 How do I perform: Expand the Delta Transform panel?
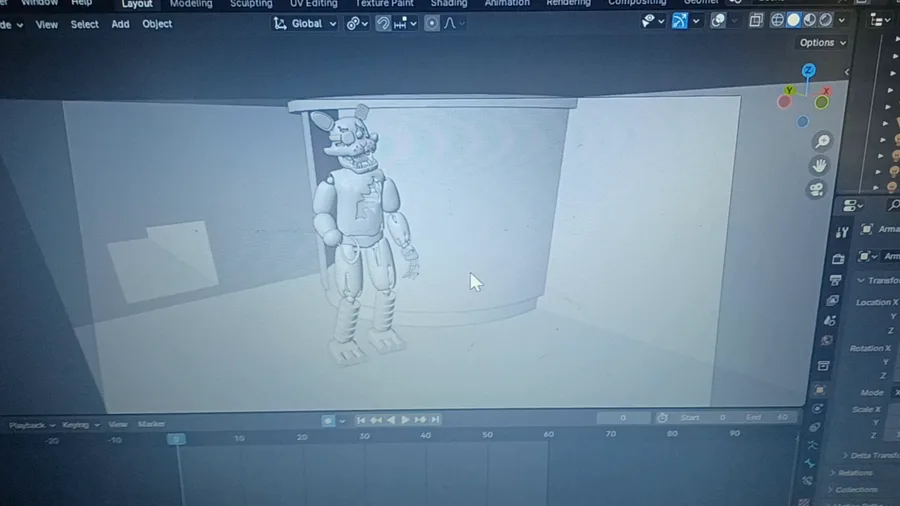870,455
